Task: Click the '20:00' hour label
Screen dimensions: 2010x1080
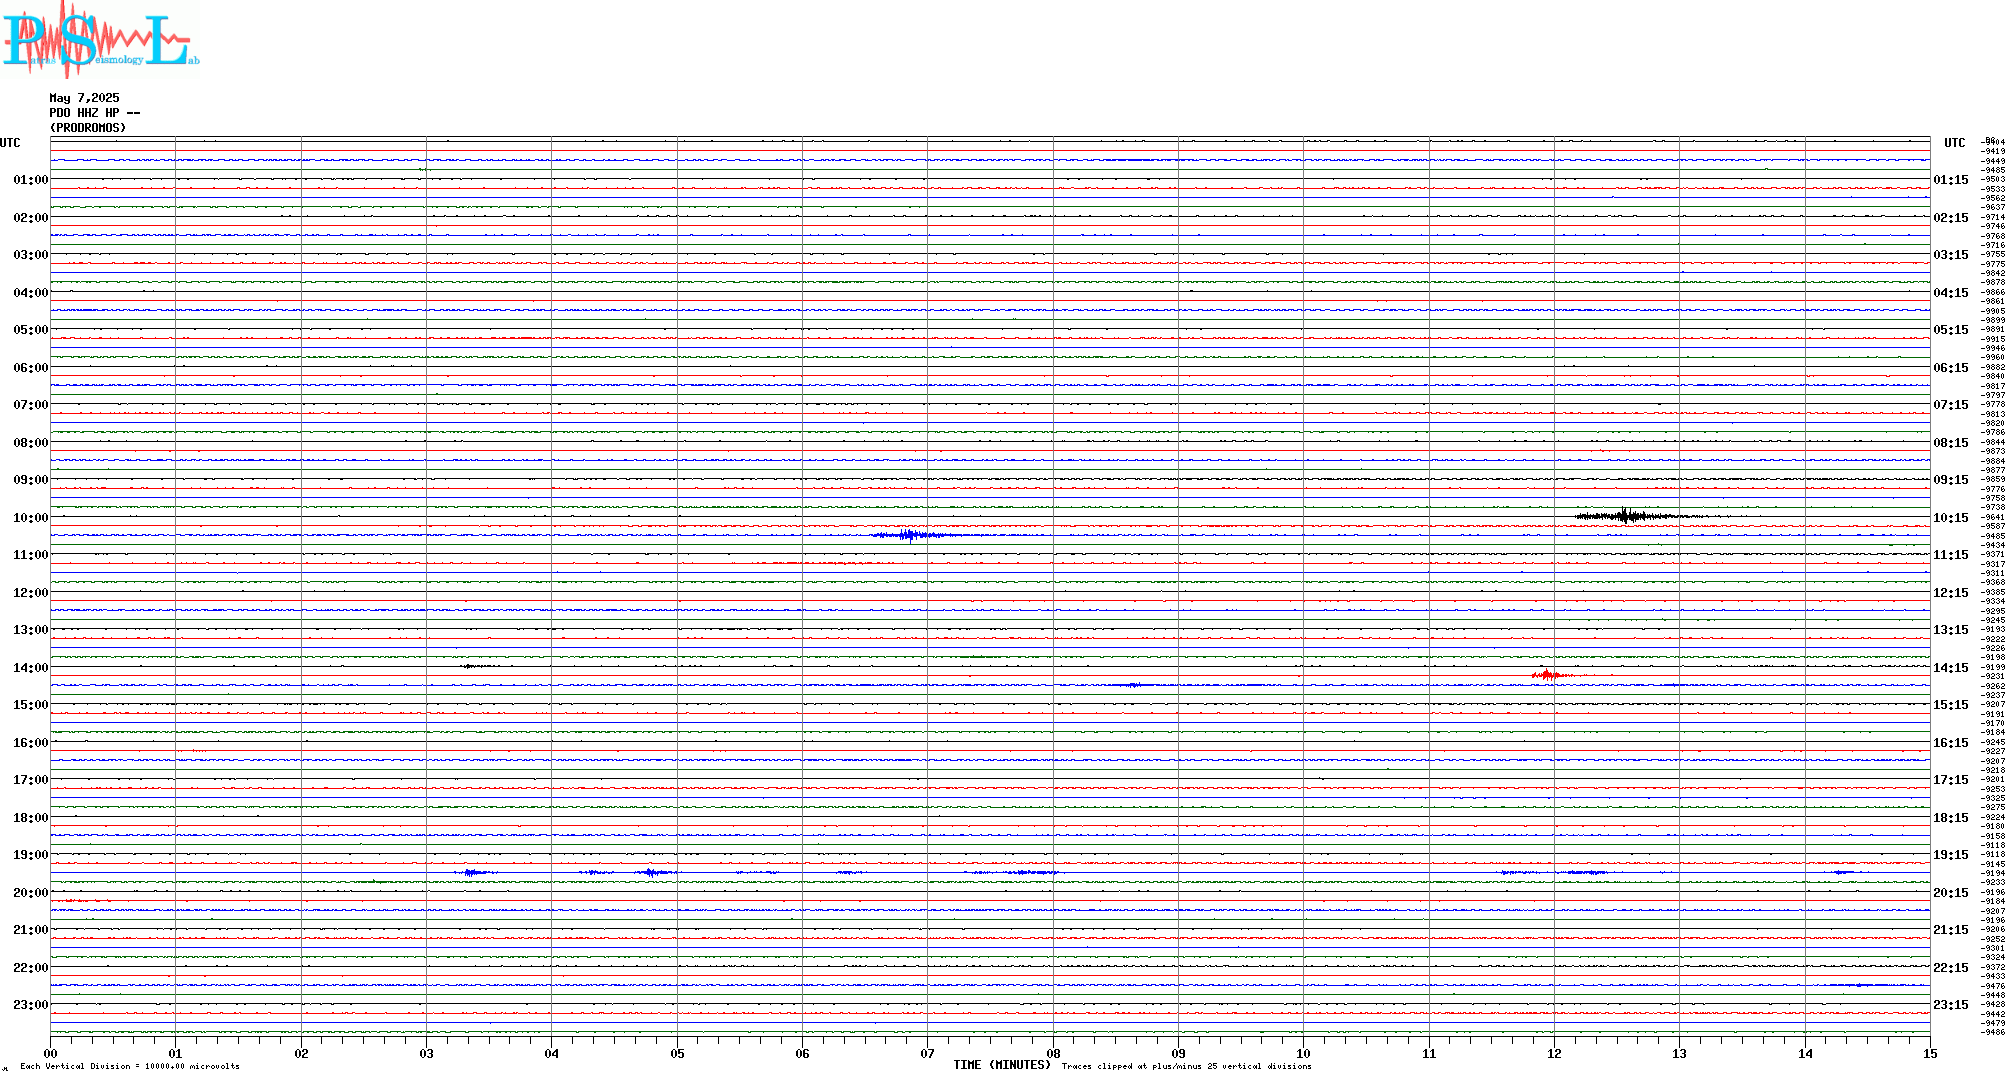Action: [x=30, y=893]
